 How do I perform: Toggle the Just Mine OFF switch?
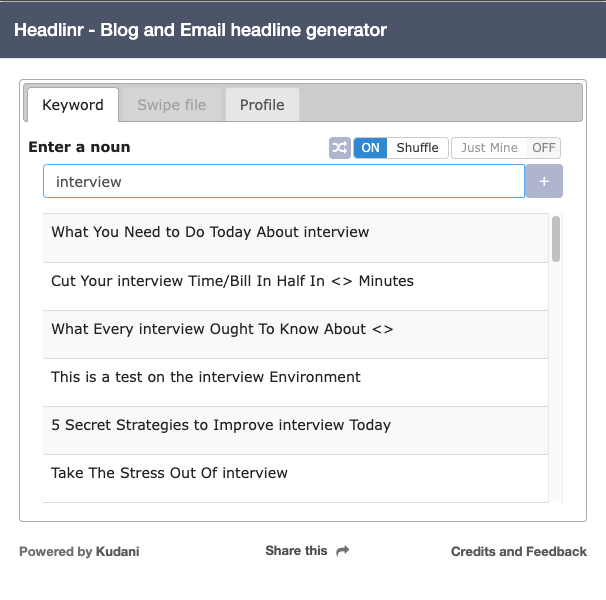tap(543, 148)
